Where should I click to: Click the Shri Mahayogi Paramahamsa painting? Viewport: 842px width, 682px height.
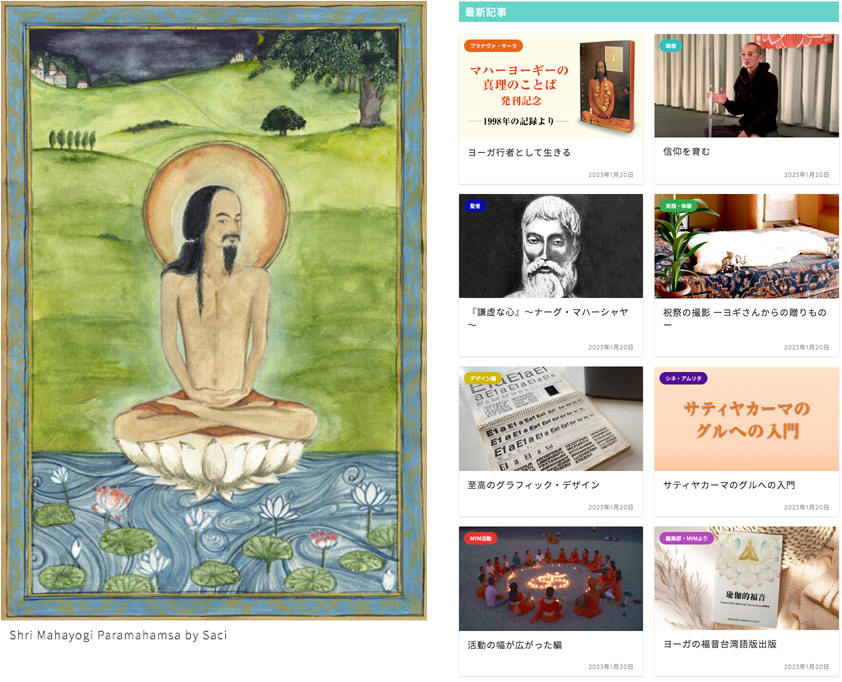[214, 310]
